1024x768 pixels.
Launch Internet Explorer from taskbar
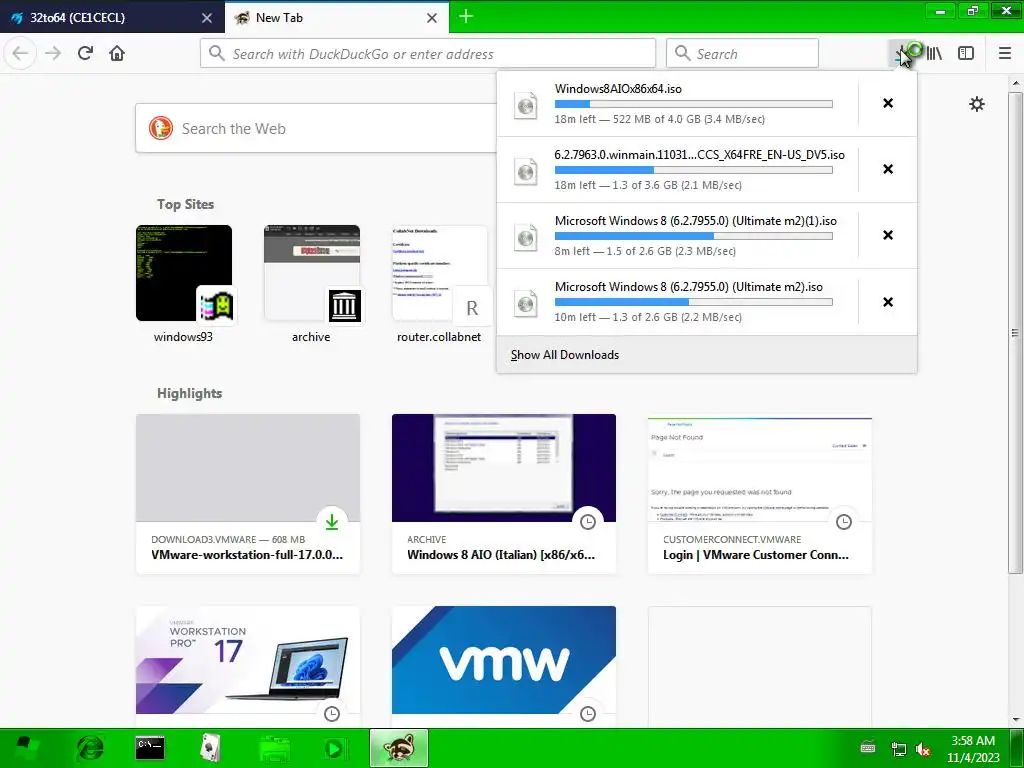tap(89, 748)
